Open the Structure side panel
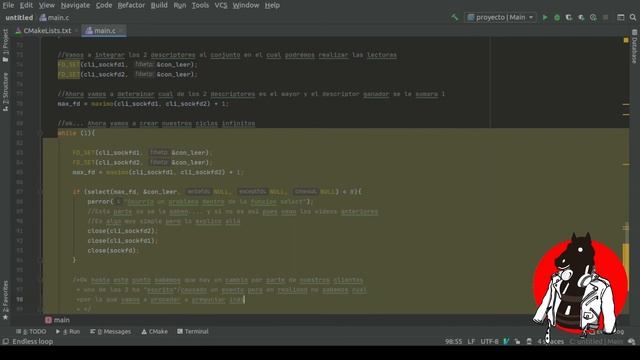The image size is (640, 360). click(x=5, y=91)
